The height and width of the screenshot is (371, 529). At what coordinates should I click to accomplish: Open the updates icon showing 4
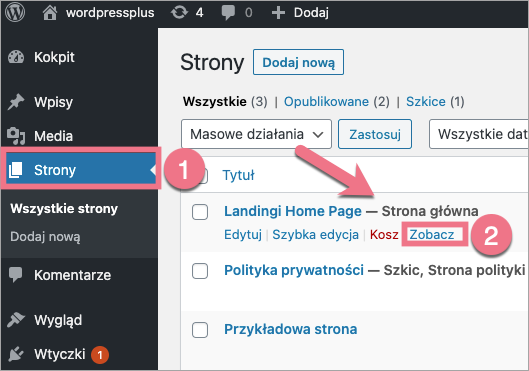tap(179, 13)
